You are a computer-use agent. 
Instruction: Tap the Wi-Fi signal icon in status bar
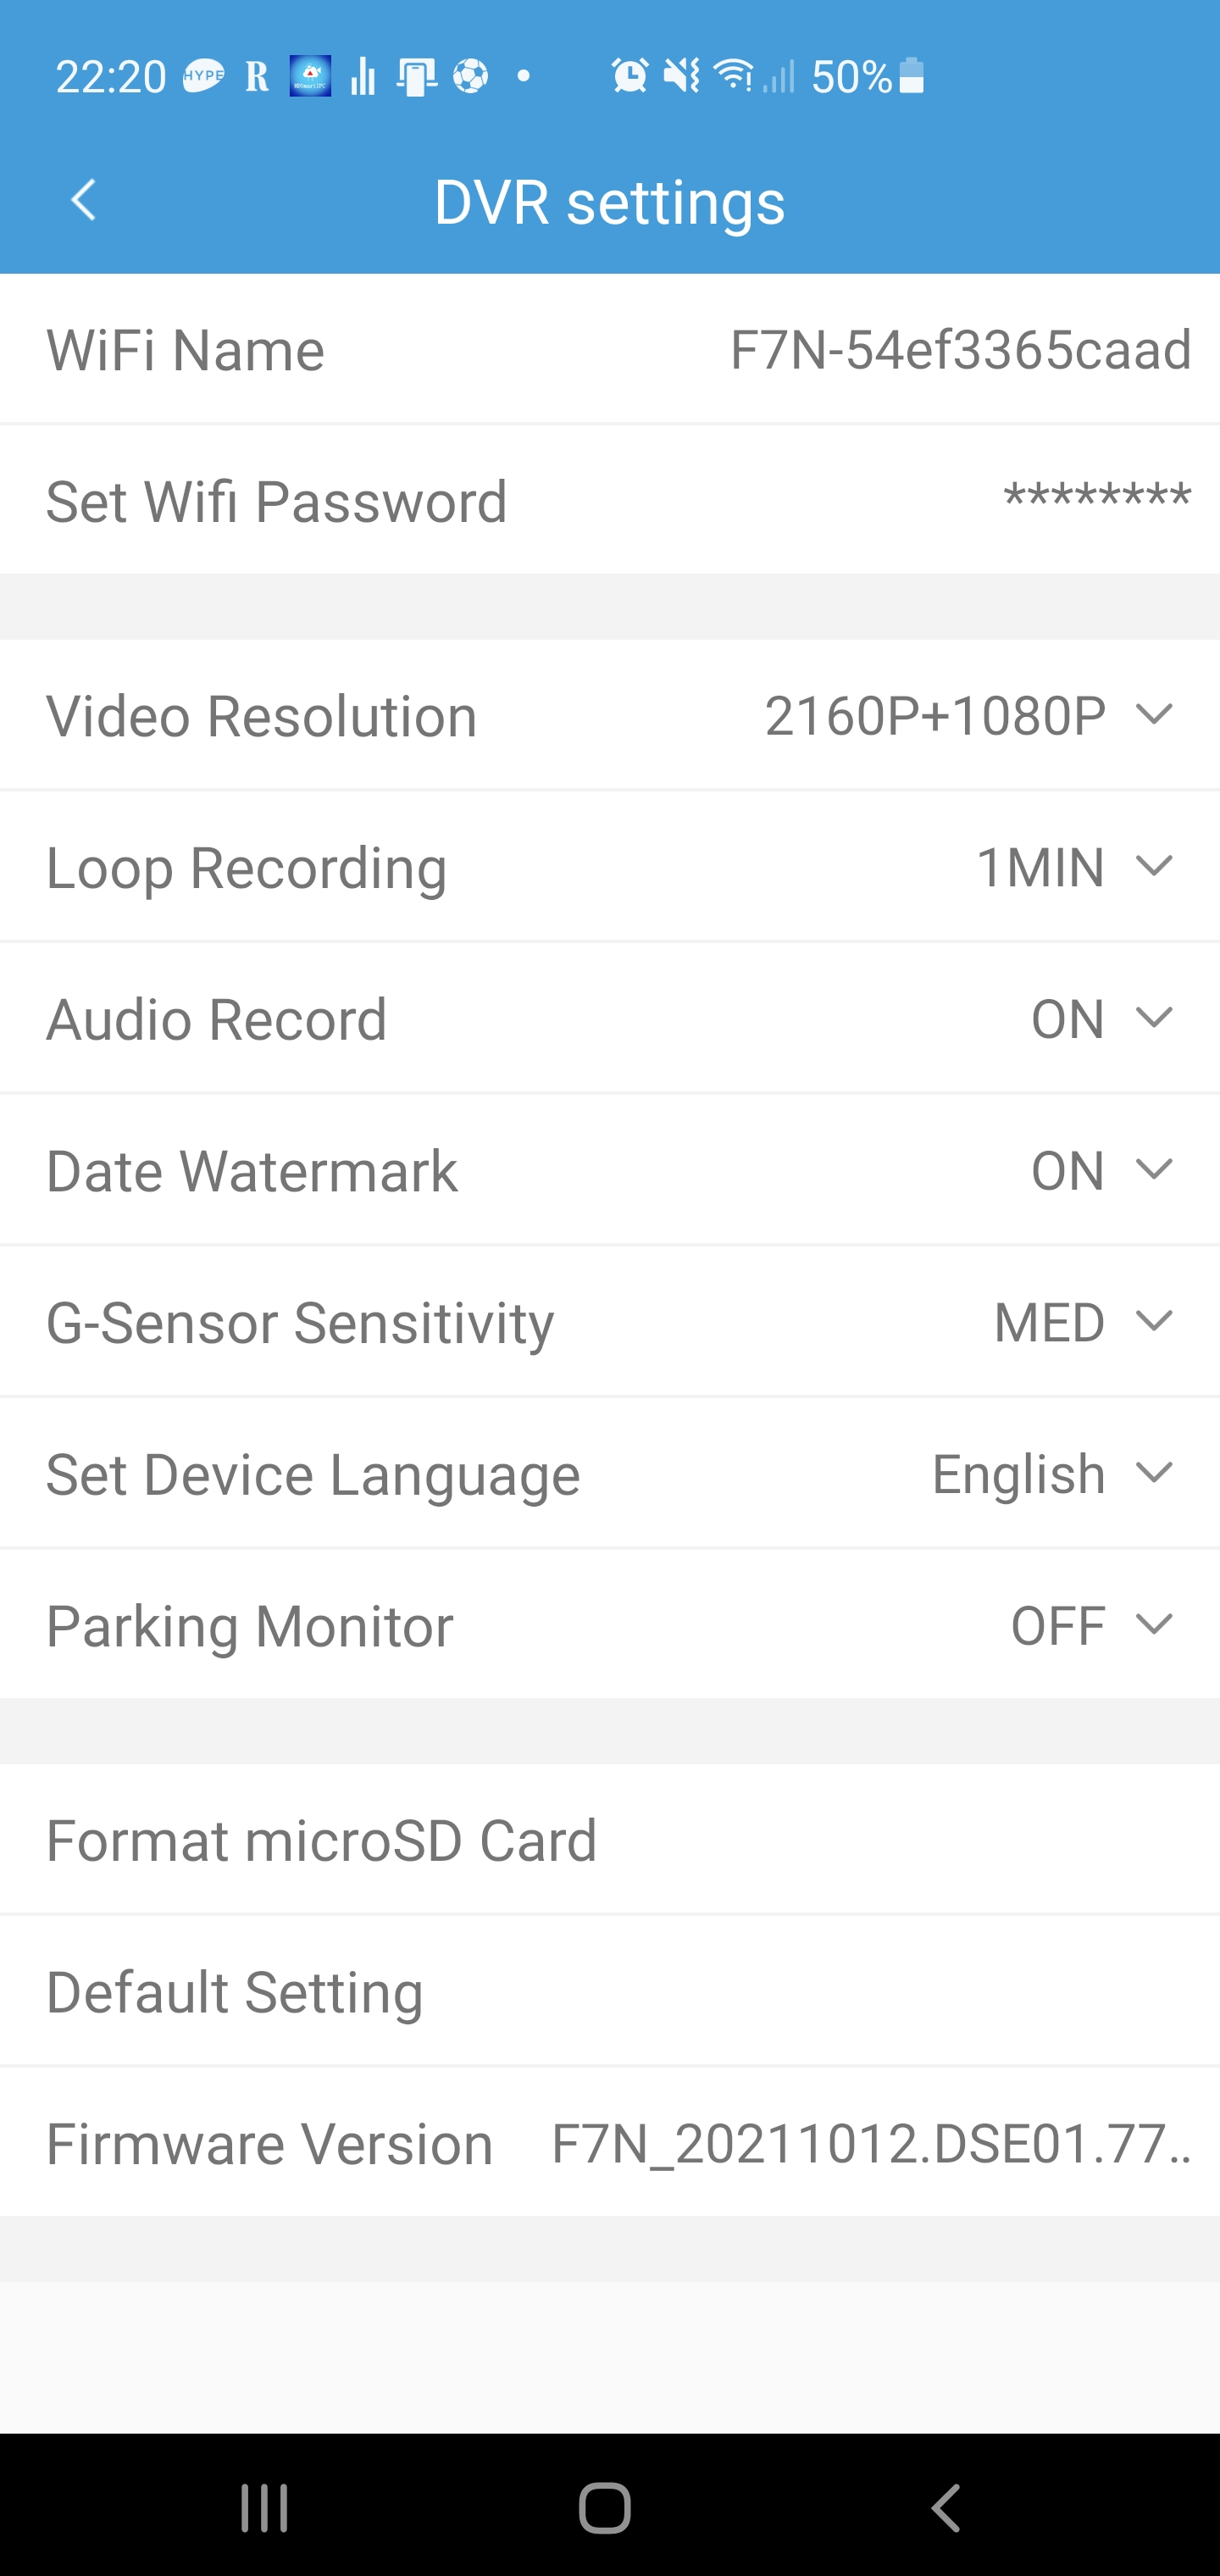tap(734, 76)
